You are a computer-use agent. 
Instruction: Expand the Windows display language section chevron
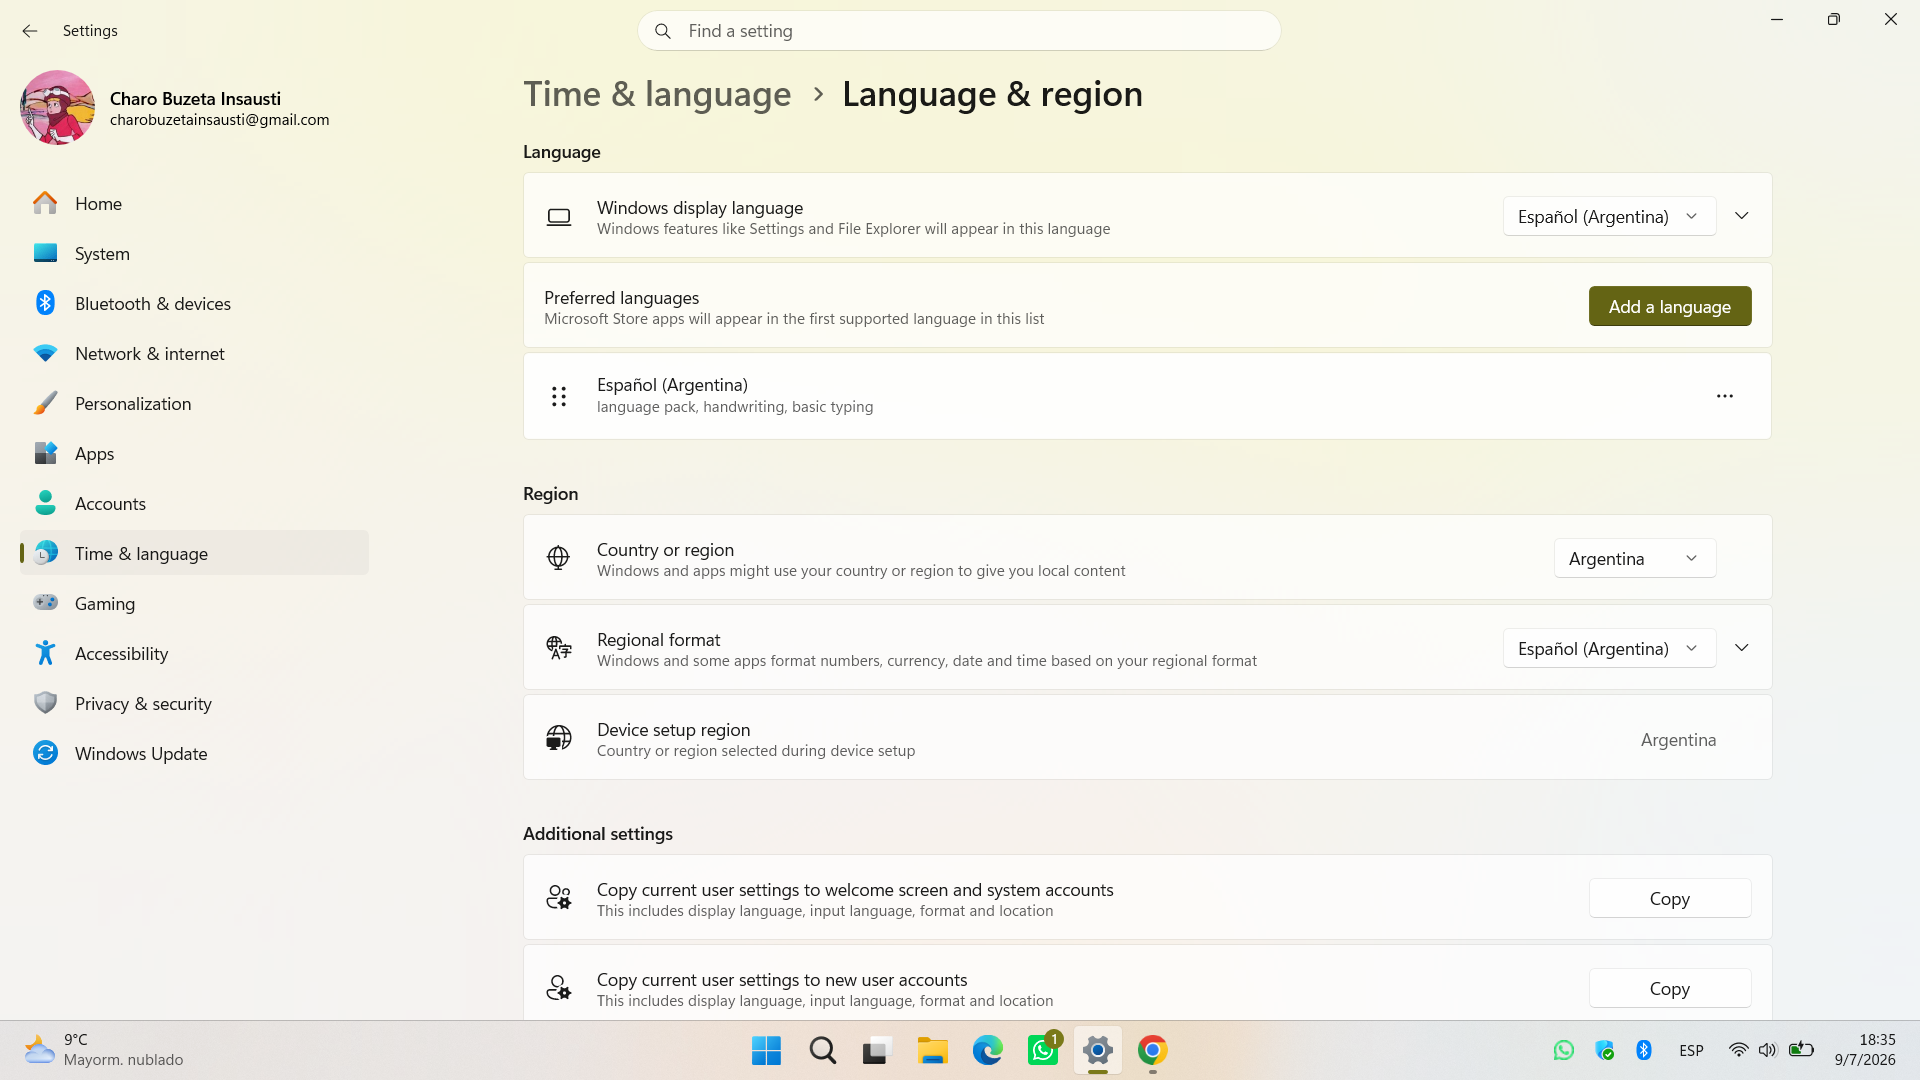[1742, 216]
